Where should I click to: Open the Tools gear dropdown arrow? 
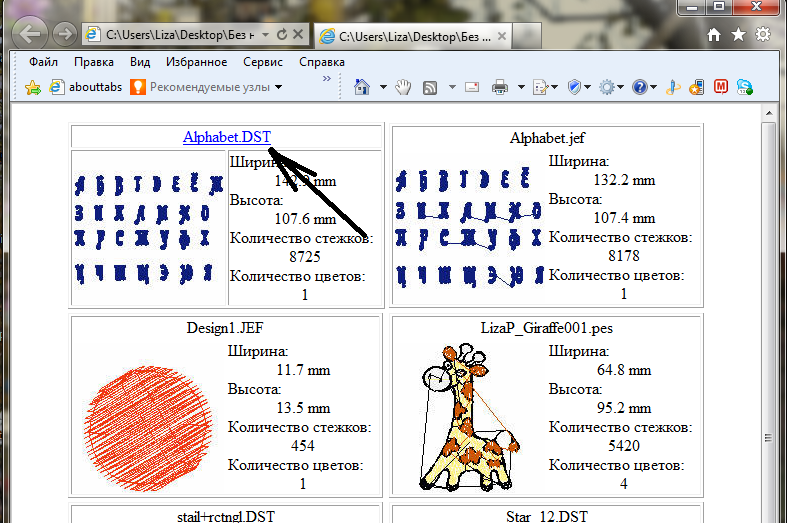coord(621,88)
